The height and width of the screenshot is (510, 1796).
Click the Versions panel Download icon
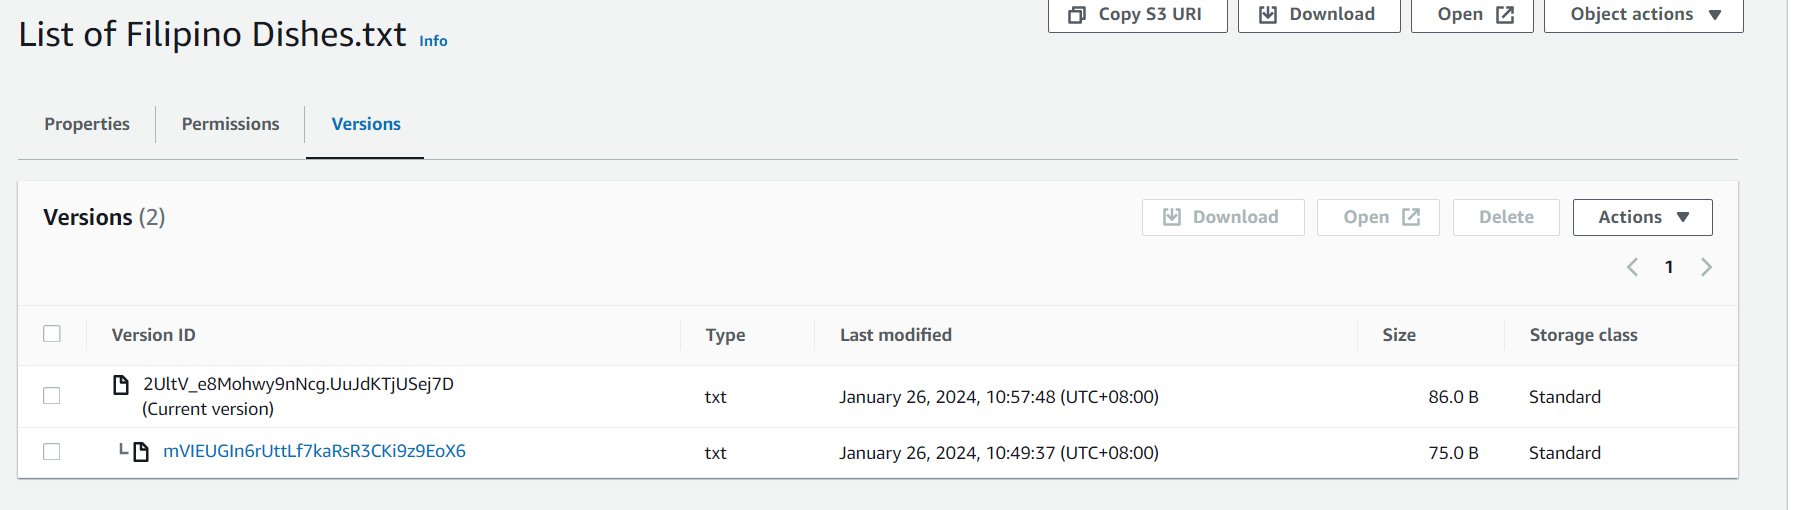(x=1172, y=217)
